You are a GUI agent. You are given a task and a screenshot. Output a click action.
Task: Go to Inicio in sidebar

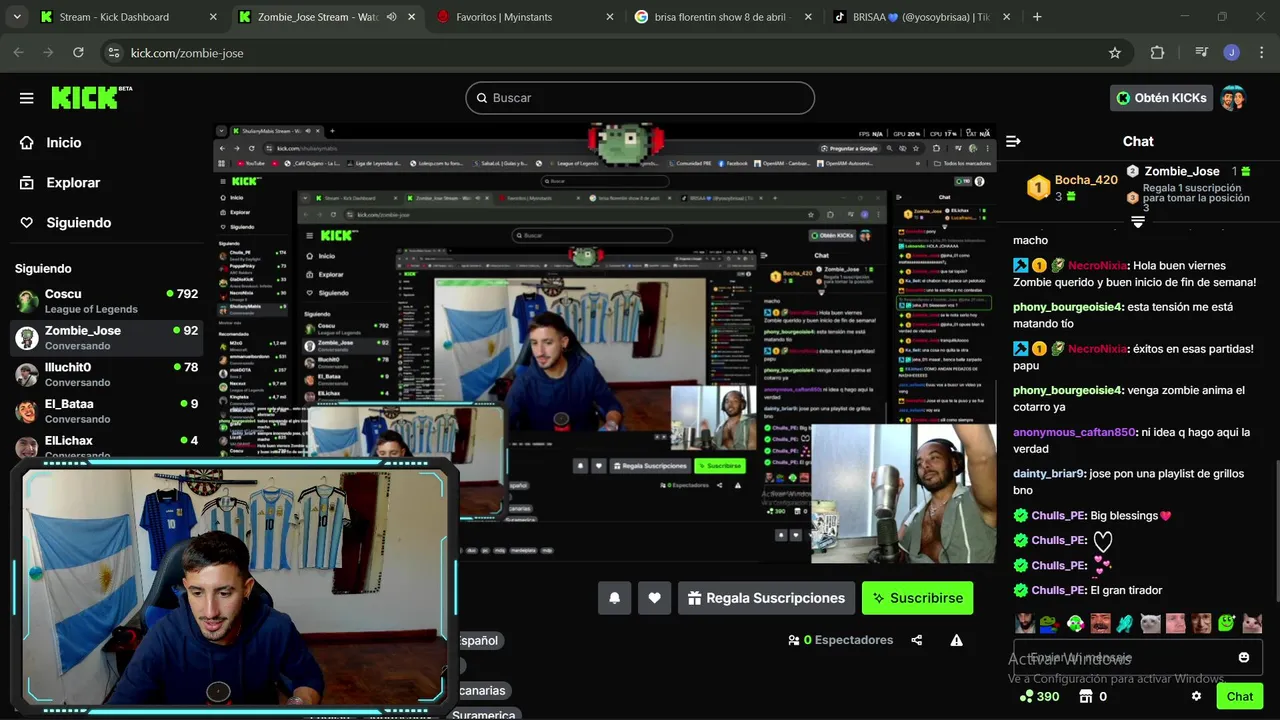coord(63,143)
